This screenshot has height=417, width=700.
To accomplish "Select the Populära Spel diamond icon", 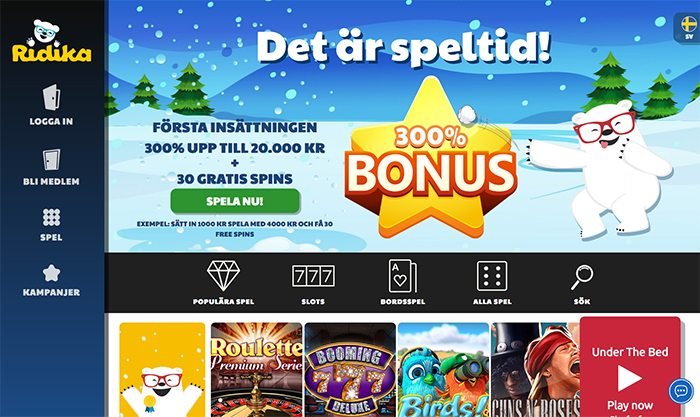I will (223, 276).
